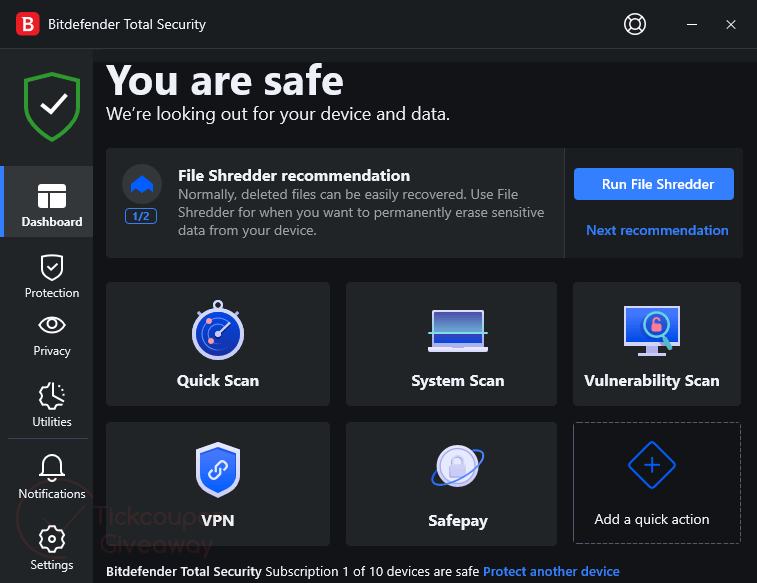The height and width of the screenshot is (583, 757).
Task: View the Notifications panel
Action: (51, 477)
